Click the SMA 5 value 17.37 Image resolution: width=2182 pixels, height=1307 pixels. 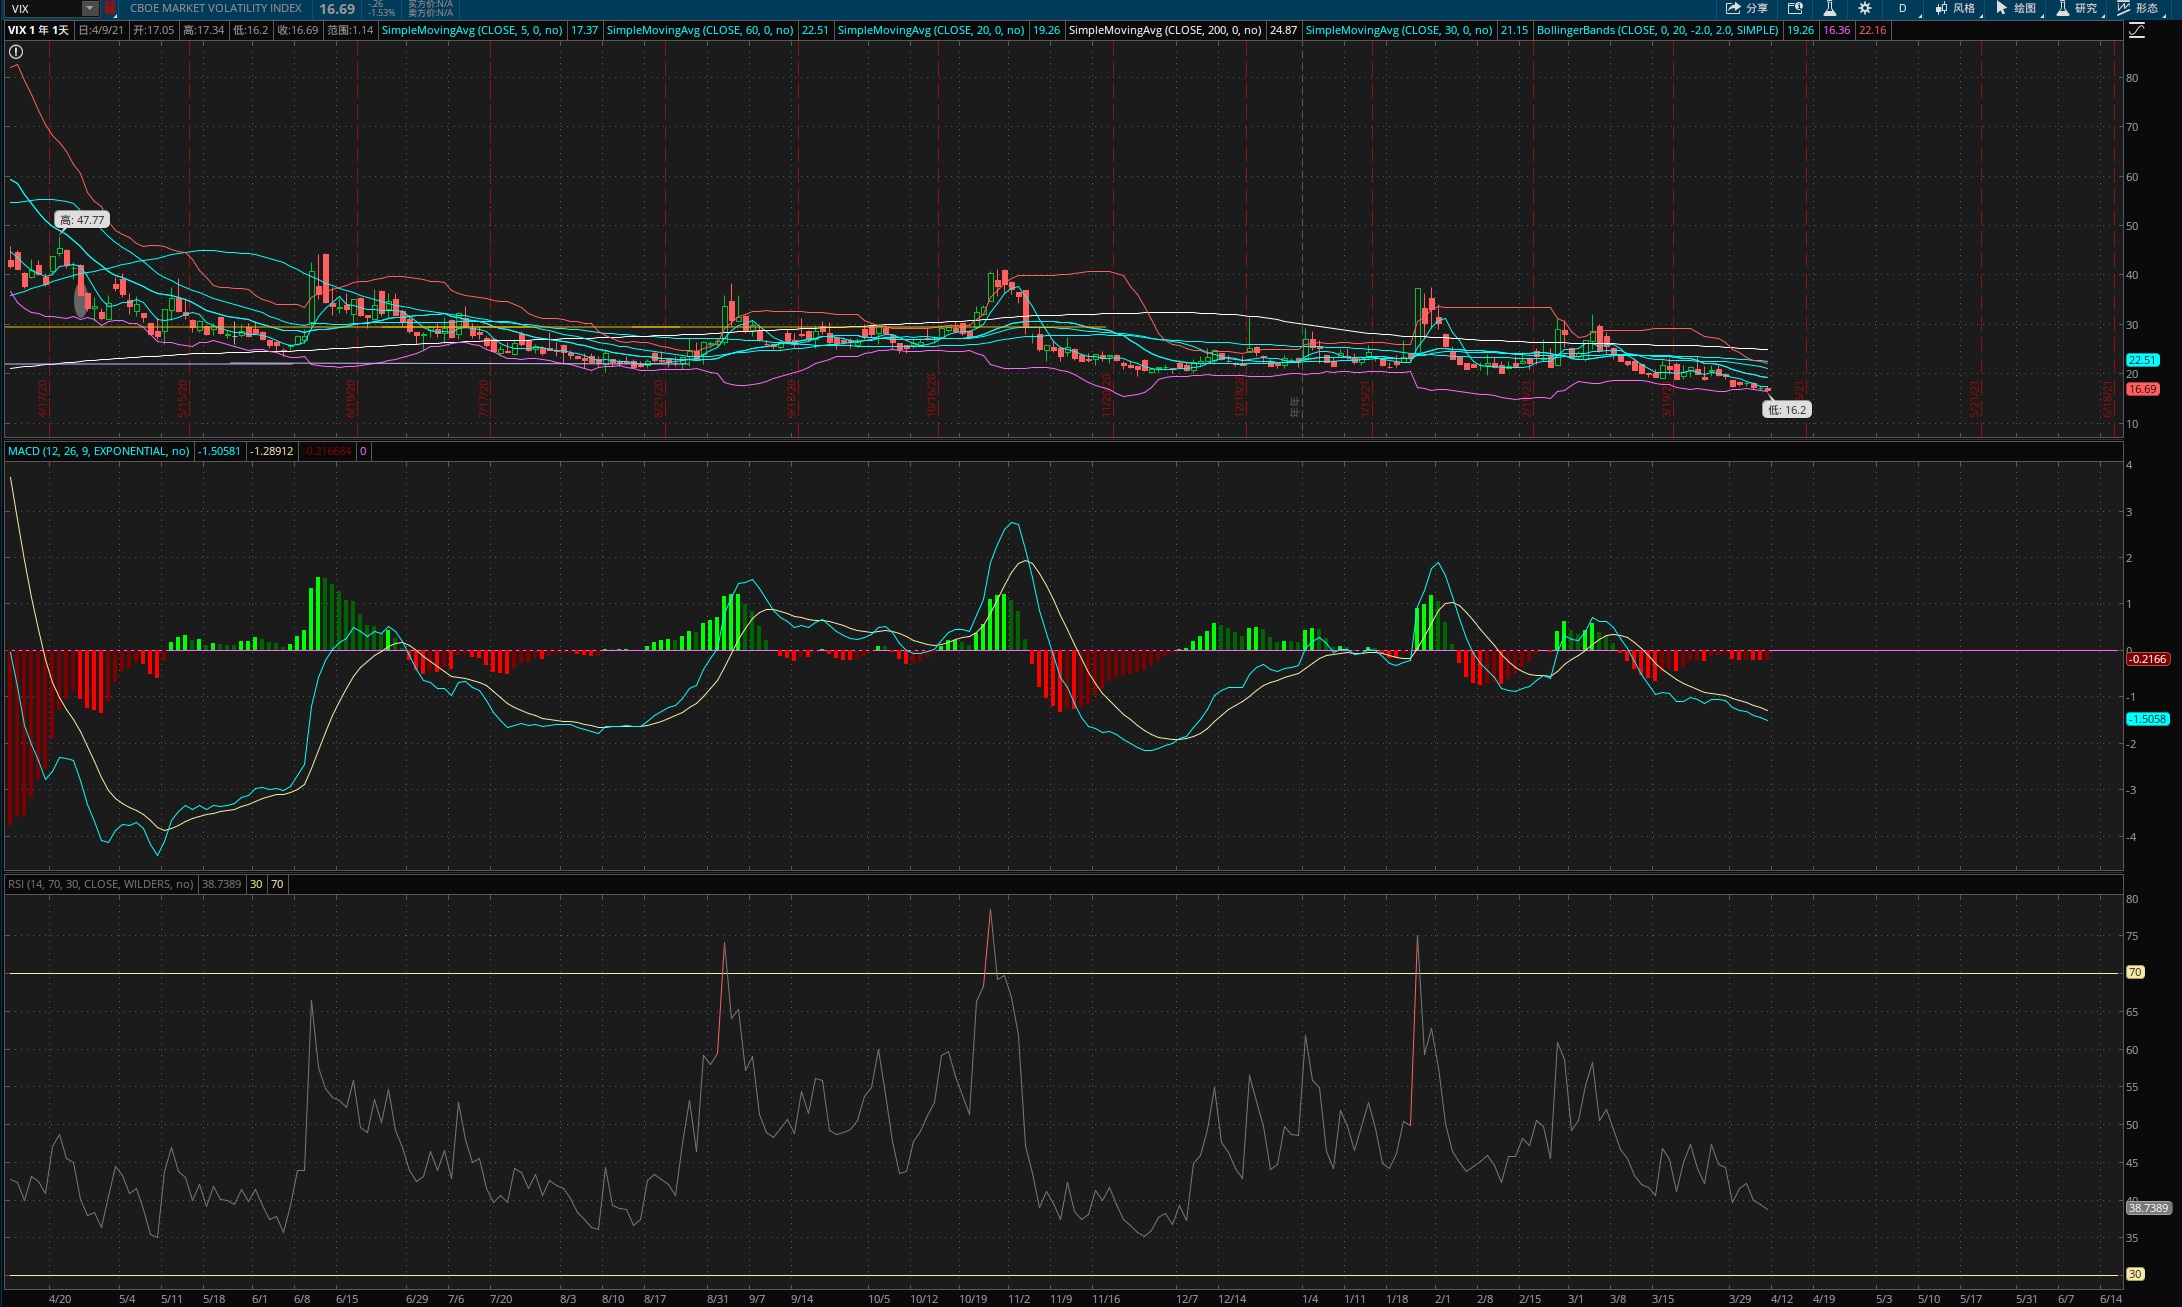(584, 30)
